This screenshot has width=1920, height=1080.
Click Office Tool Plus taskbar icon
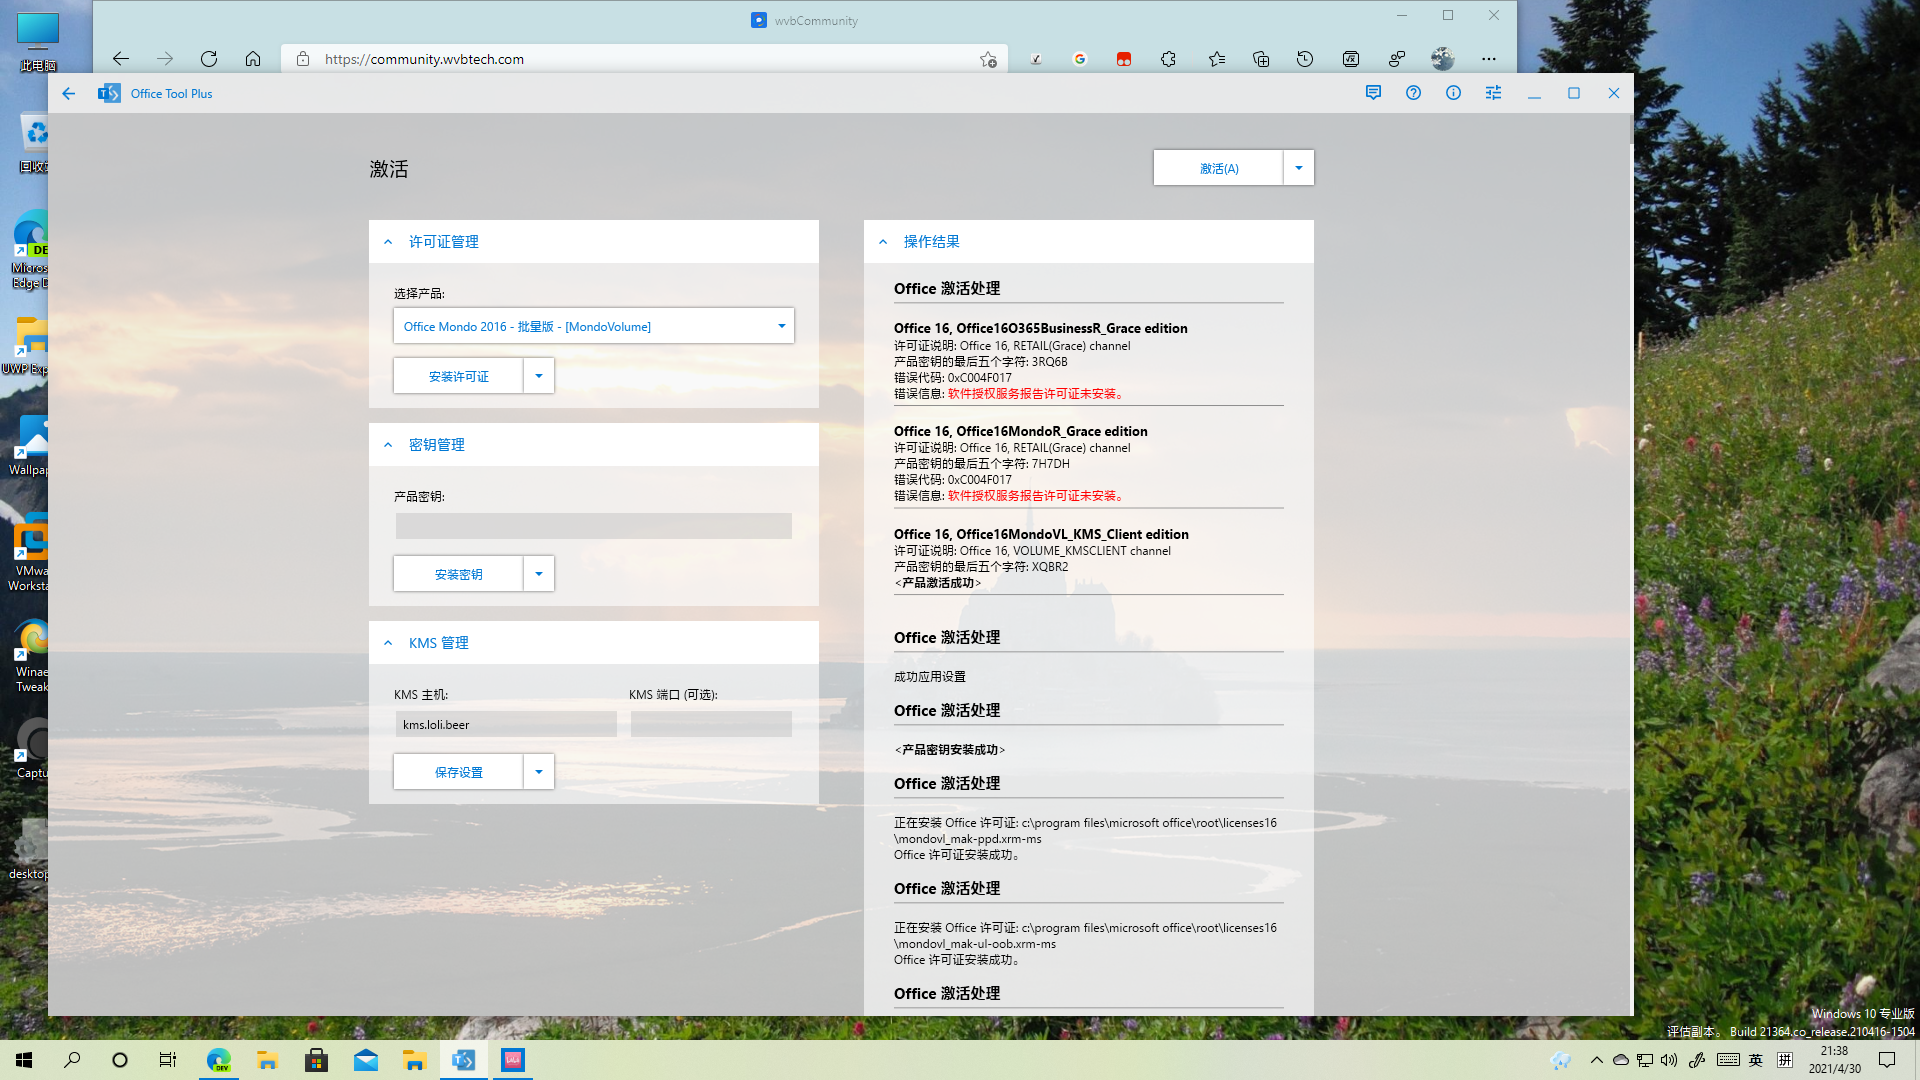463,1060
